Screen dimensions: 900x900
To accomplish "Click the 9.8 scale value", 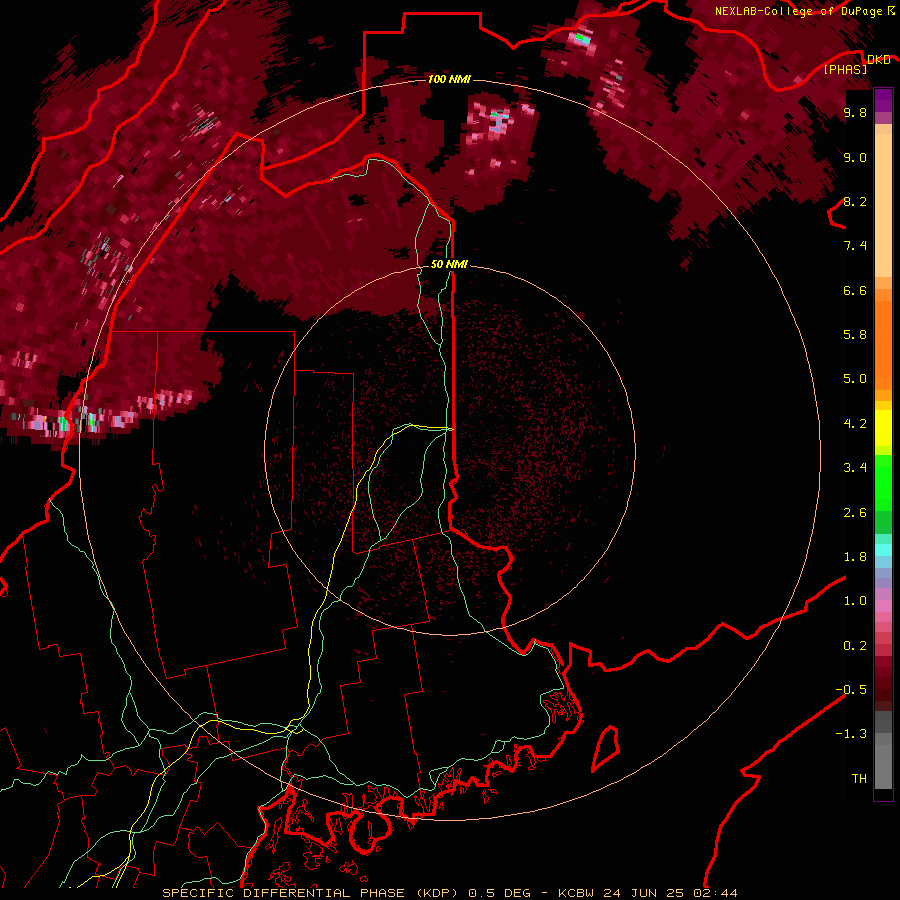I will (x=855, y=112).
